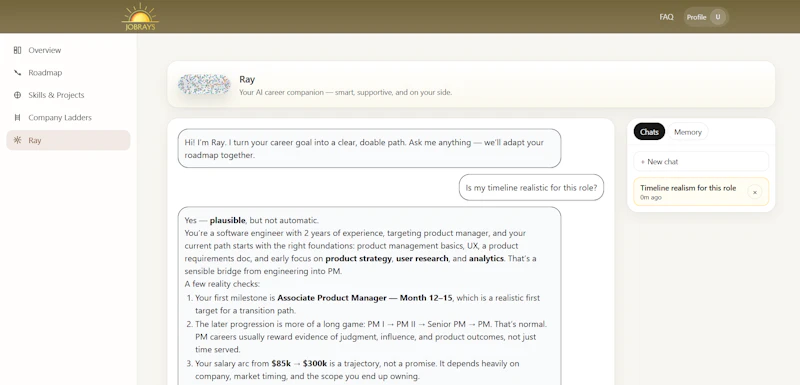Screen dimensions: 800x385
Task: Click the '$85k → $300k' salary text
Action: coord(299,364)
